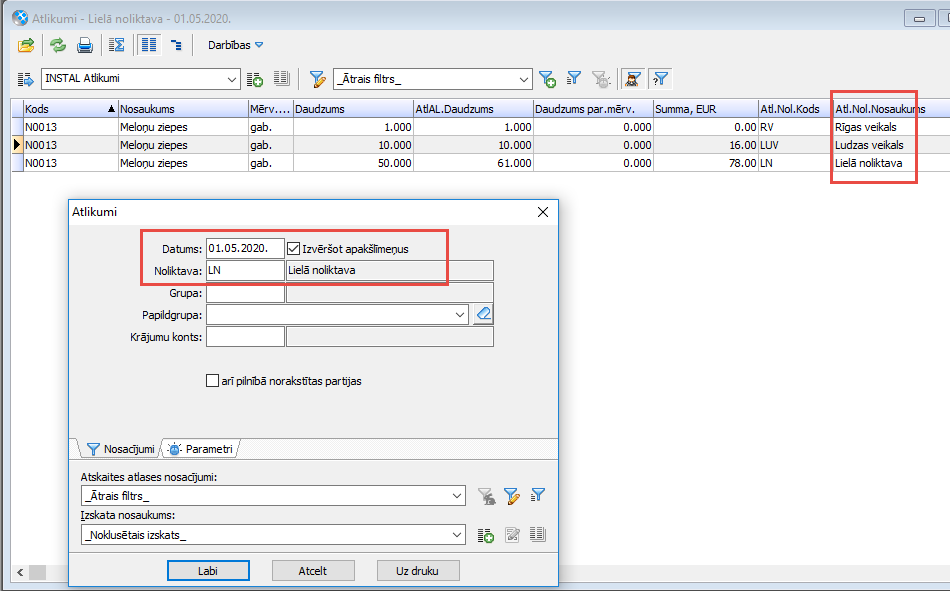This screenshot has height=591, width=950.
Task: Uncheck the Izvēršot apakšlīmeņus checkbox
Action: point(294,248)
